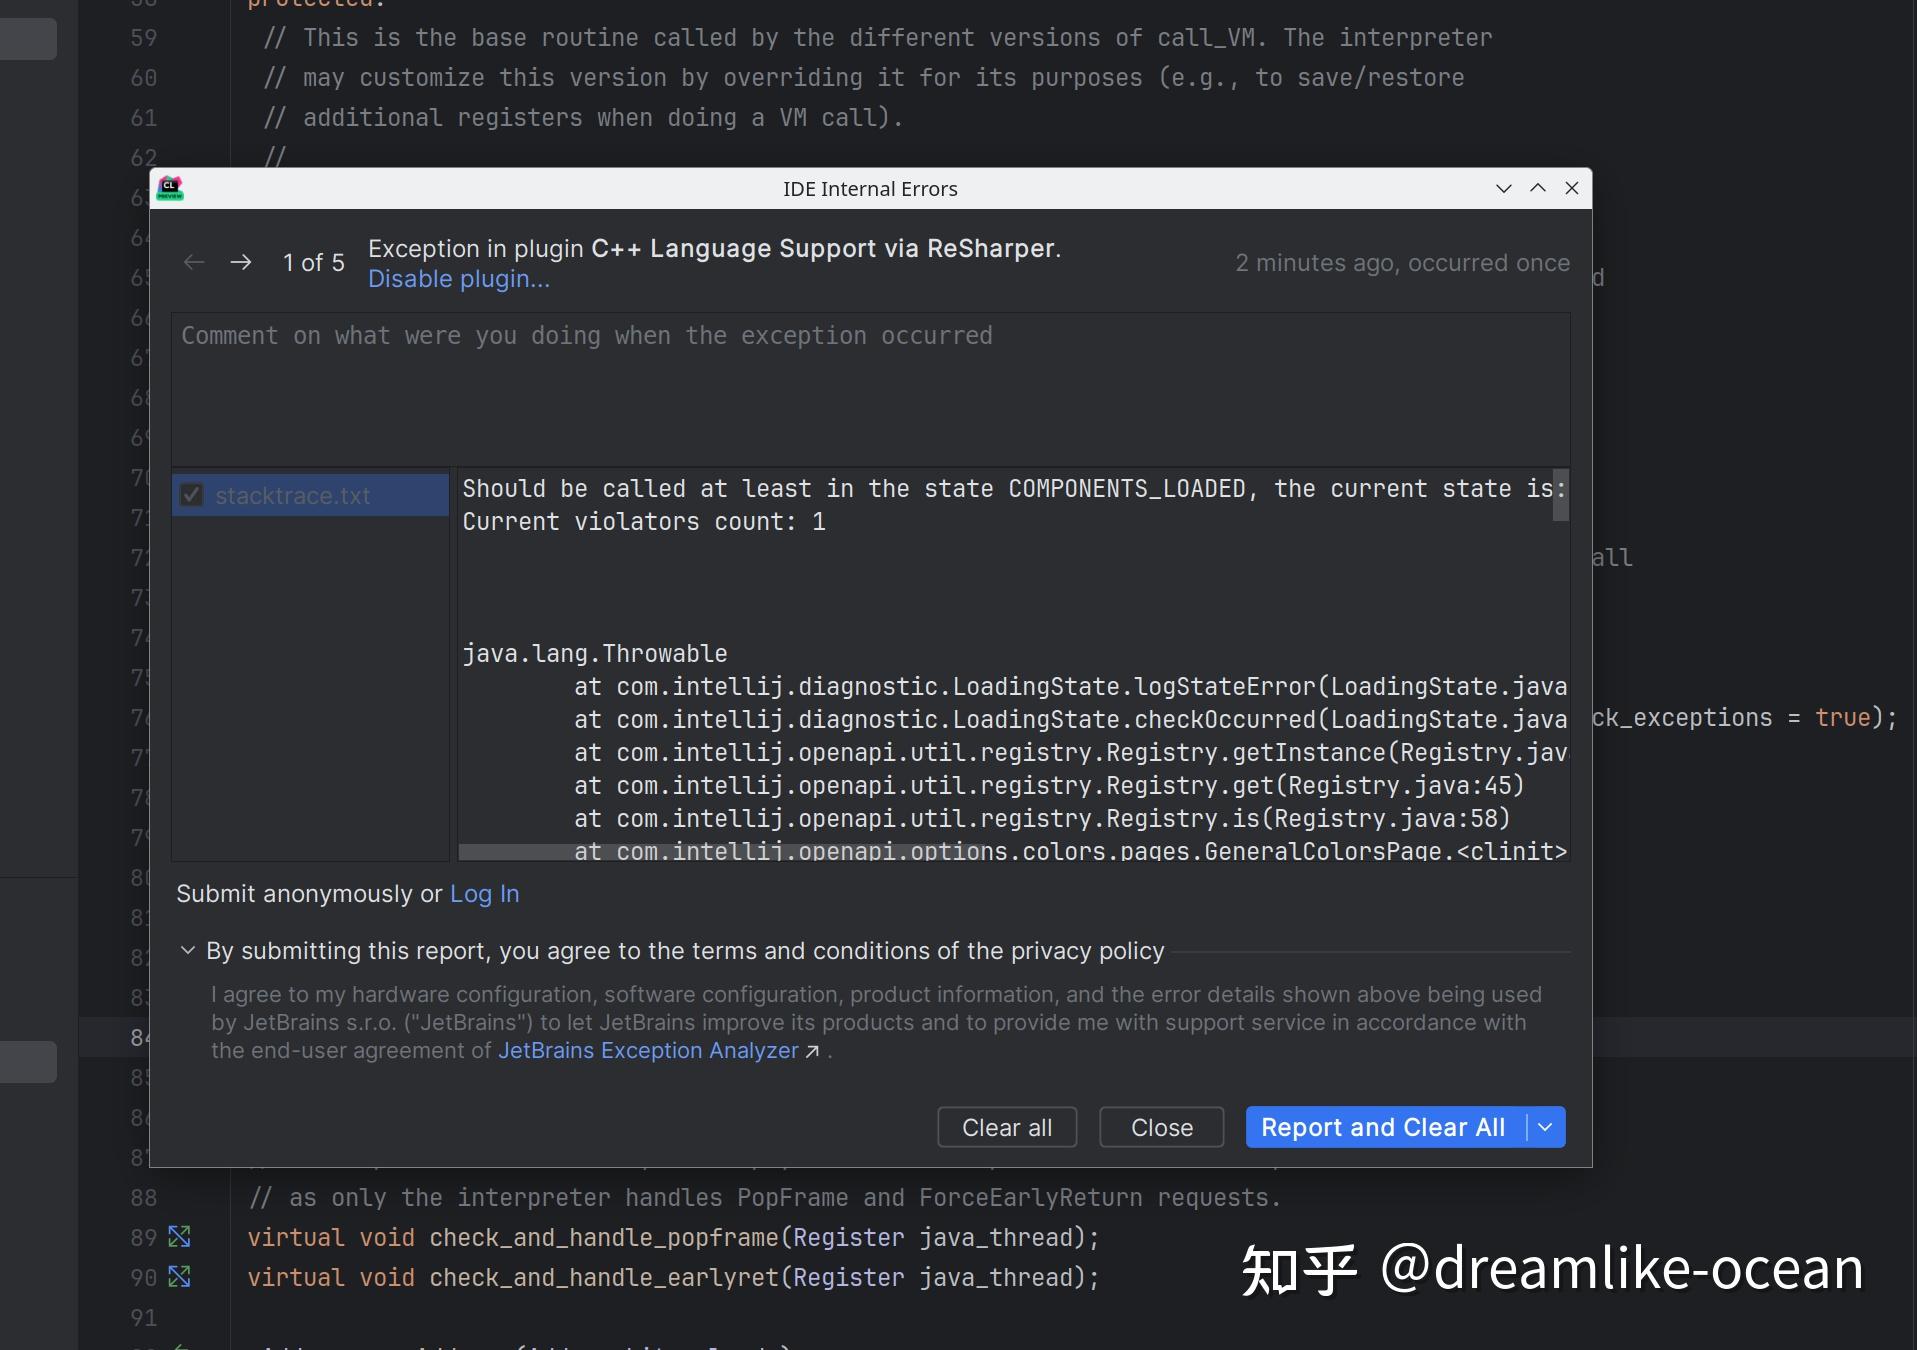Open the Disable plugin link

(459, 279)
